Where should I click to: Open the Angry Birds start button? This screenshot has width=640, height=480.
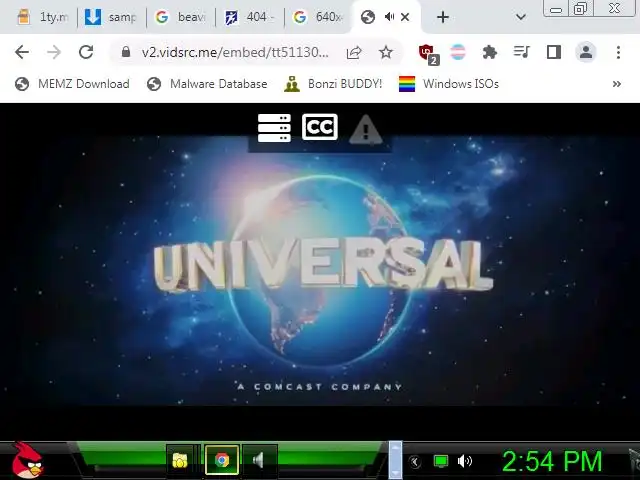(27, 460)
